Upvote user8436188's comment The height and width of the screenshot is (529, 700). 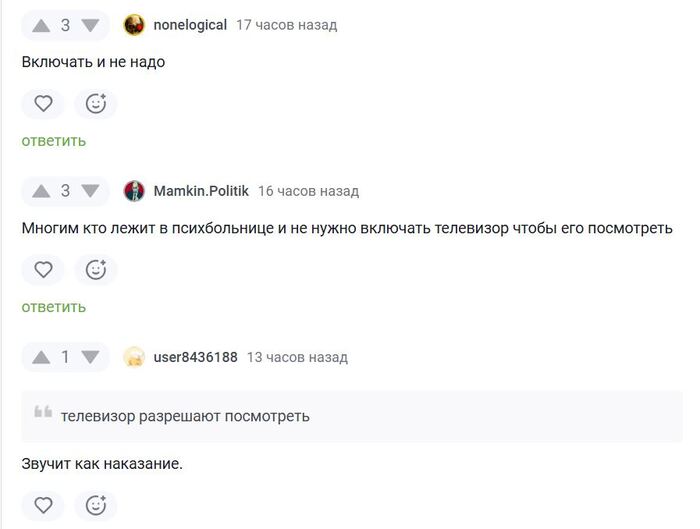41,357
